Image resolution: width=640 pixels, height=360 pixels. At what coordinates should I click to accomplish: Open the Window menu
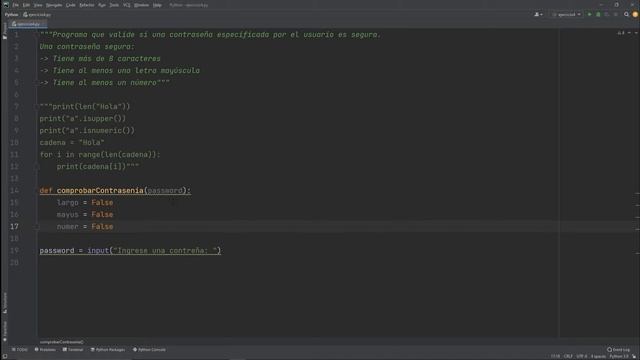(142, 5)
